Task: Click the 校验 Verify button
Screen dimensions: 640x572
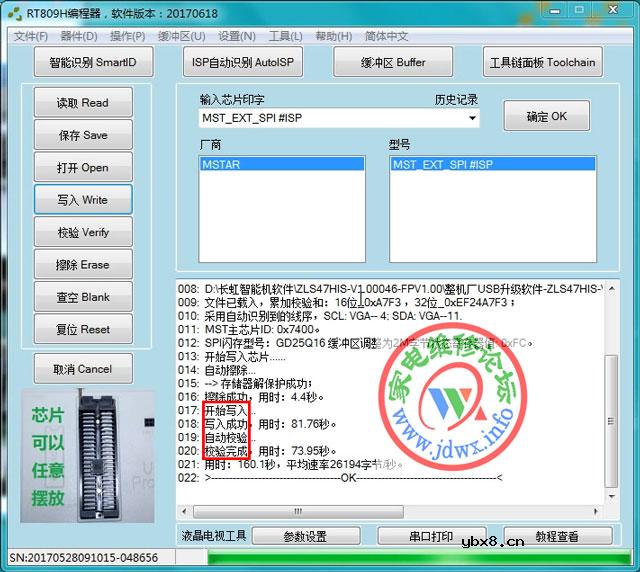Action: 83,232
